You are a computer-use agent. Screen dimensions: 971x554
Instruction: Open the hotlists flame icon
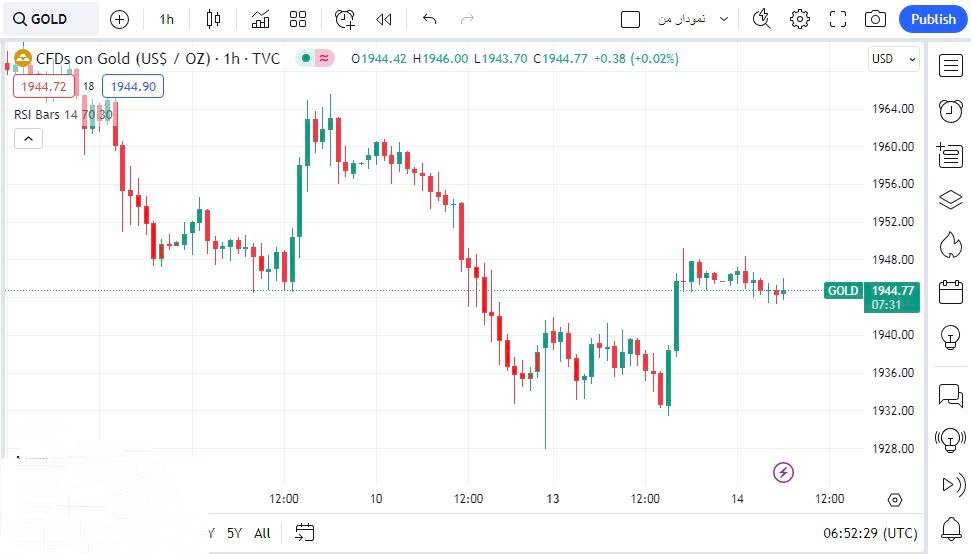click(x=950, y=245)
